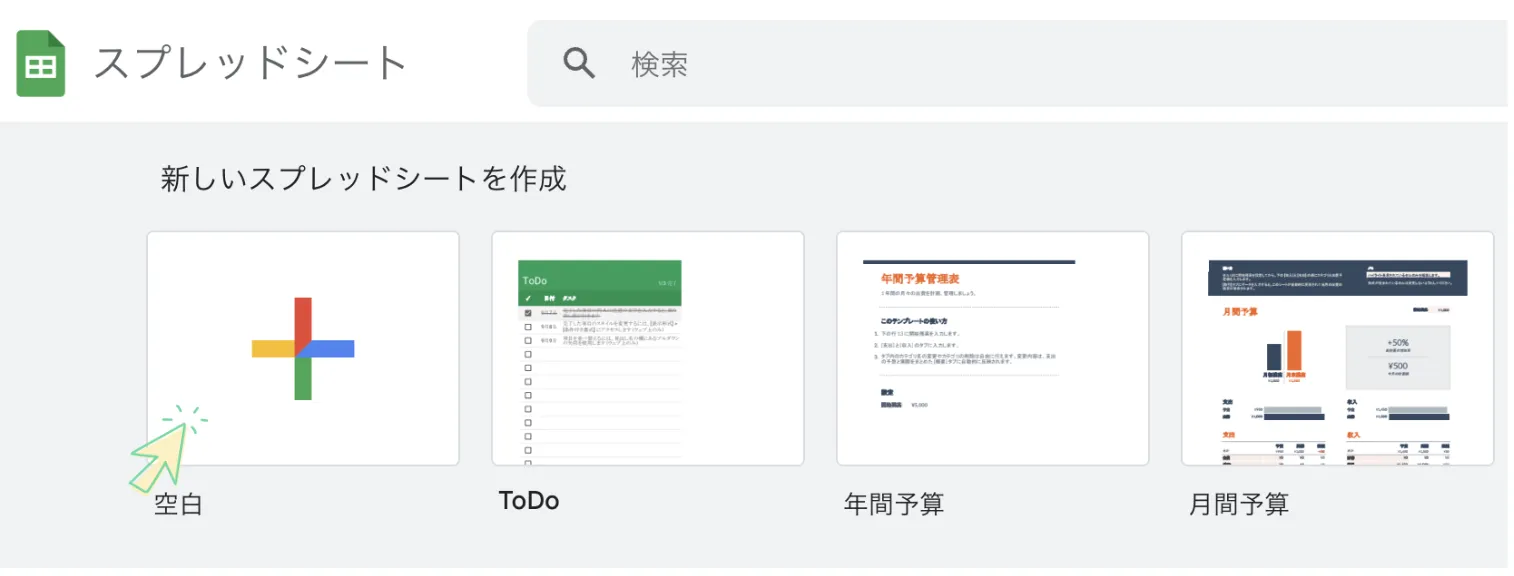The image size is (1514, 576).
Task: Click the colorful plus icon for blank sheet
Action: (x=303, y=348)
